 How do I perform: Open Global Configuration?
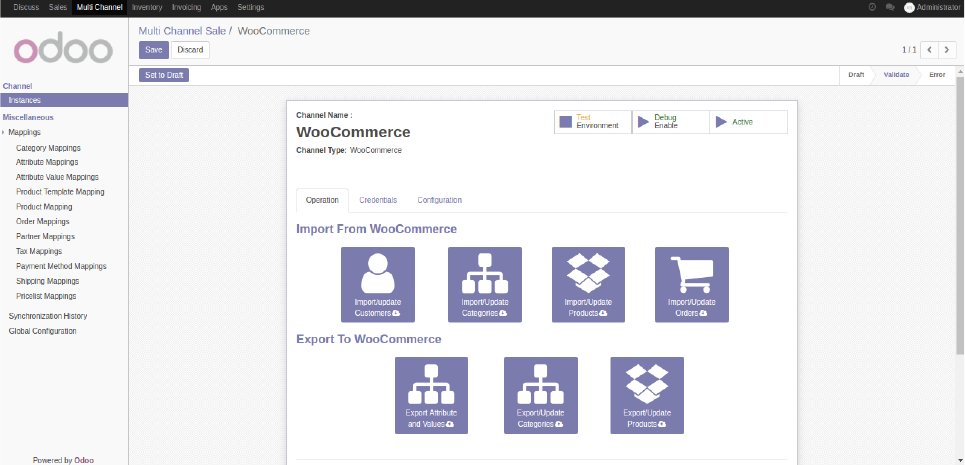(42, 331)
